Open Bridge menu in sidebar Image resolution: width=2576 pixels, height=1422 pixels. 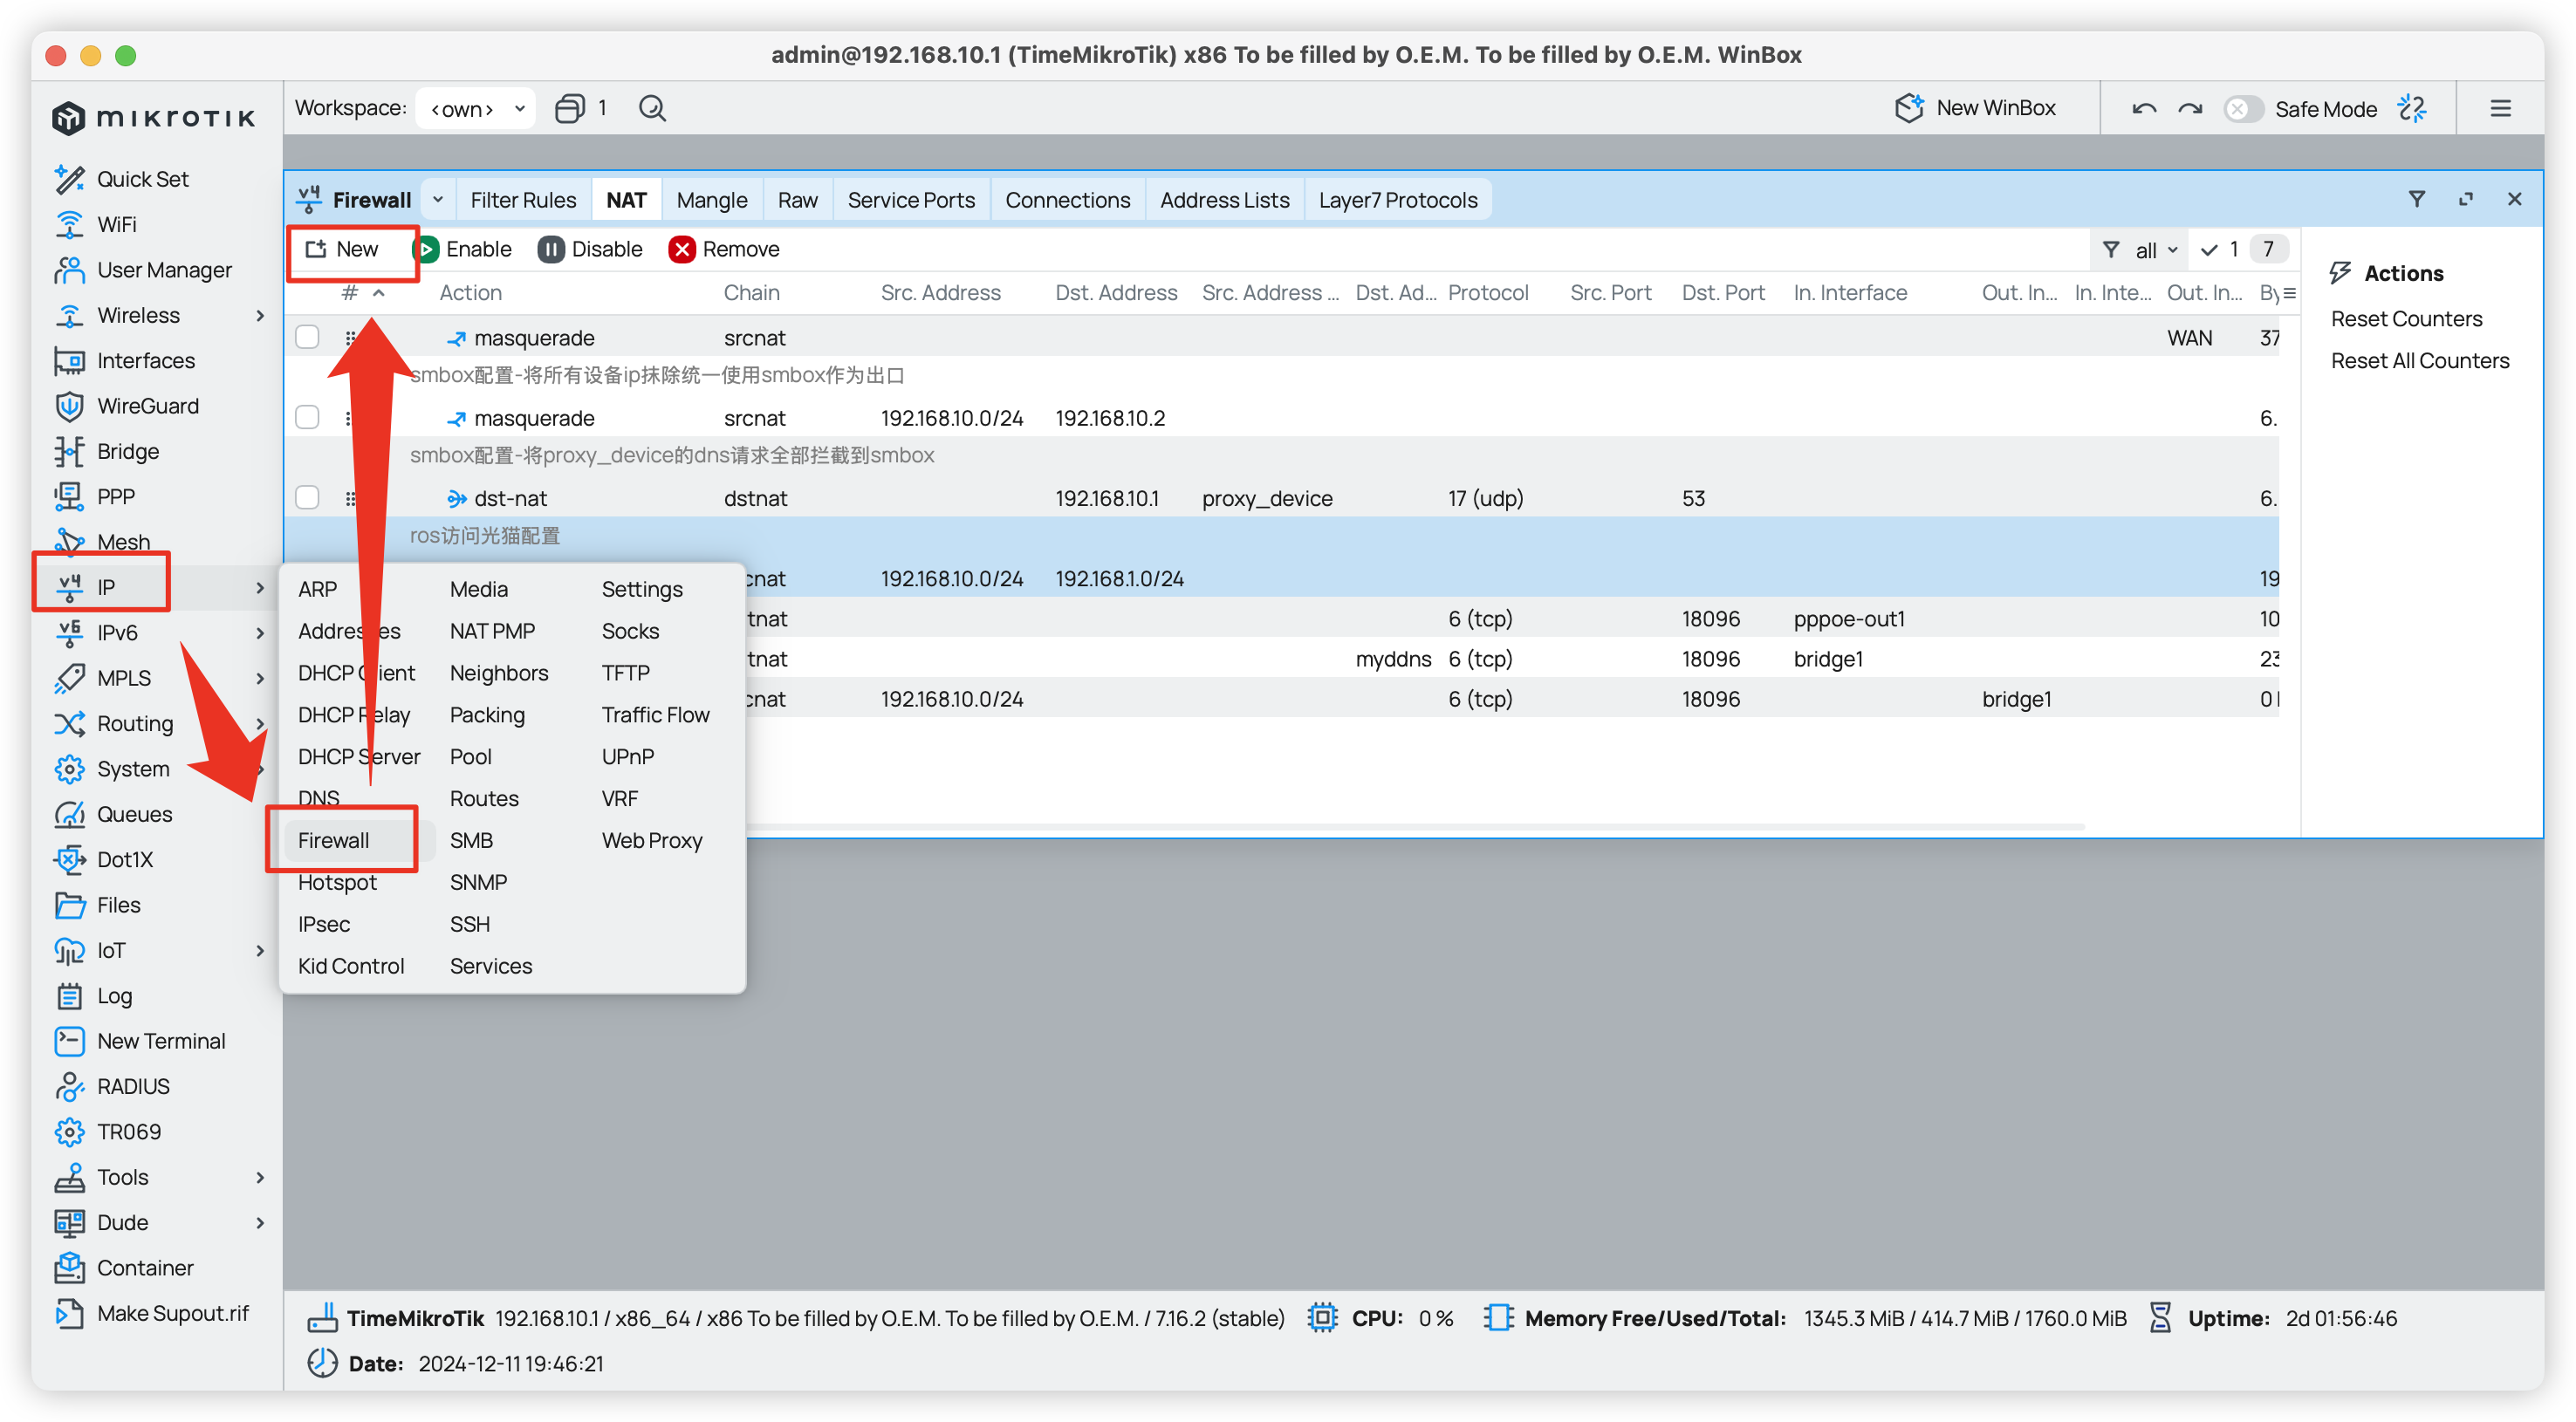[x=107, y=451]
